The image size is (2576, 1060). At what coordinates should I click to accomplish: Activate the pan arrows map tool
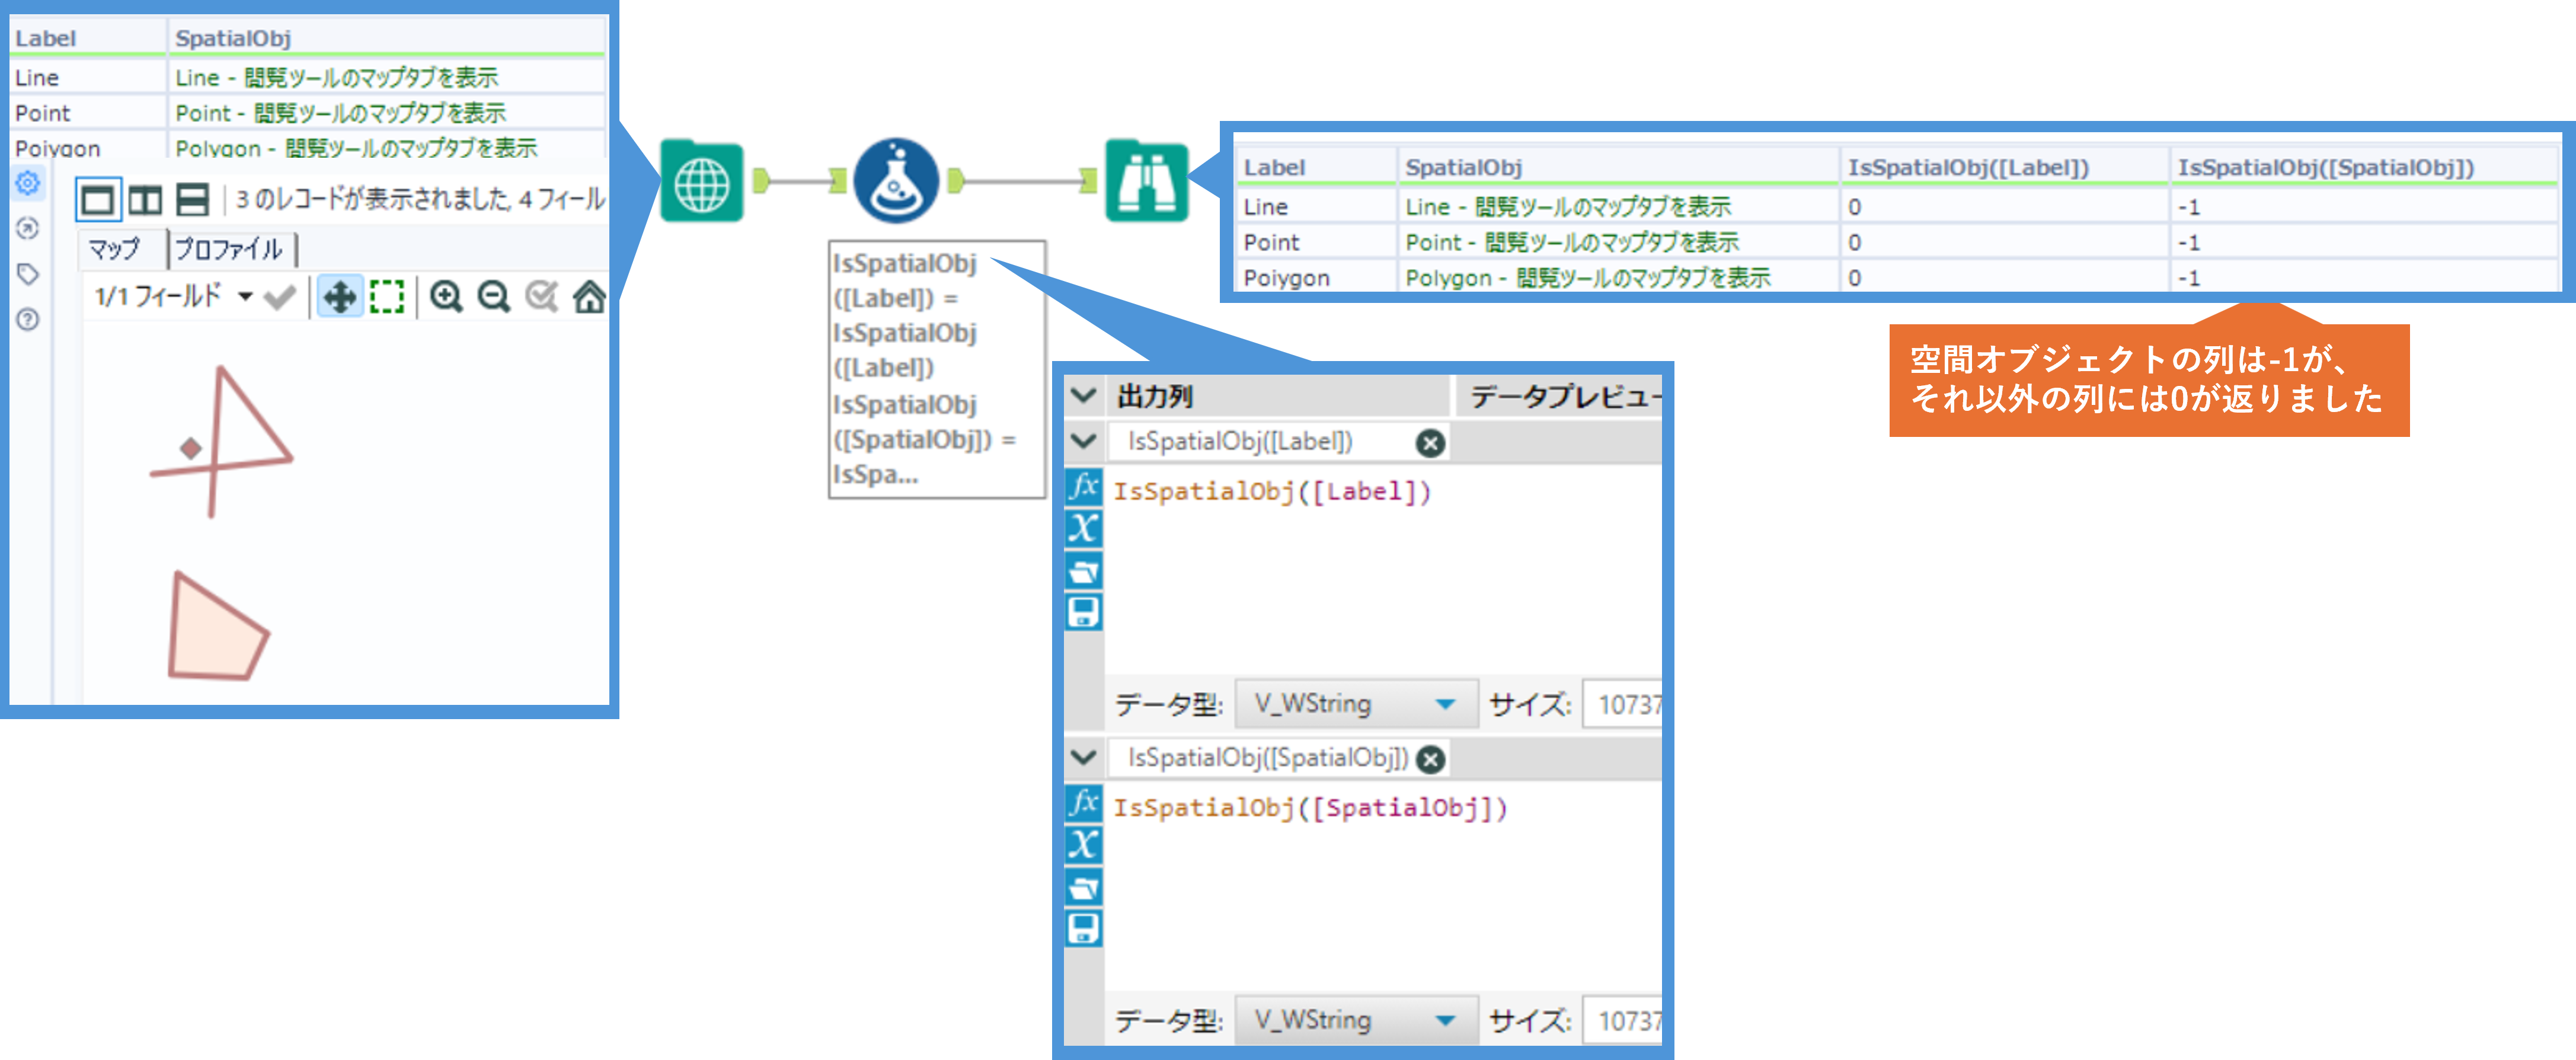coord(340,297)
